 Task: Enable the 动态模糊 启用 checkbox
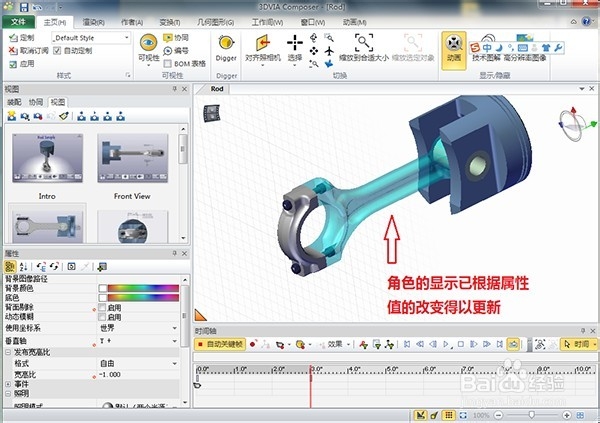click(x=102, y=317)
